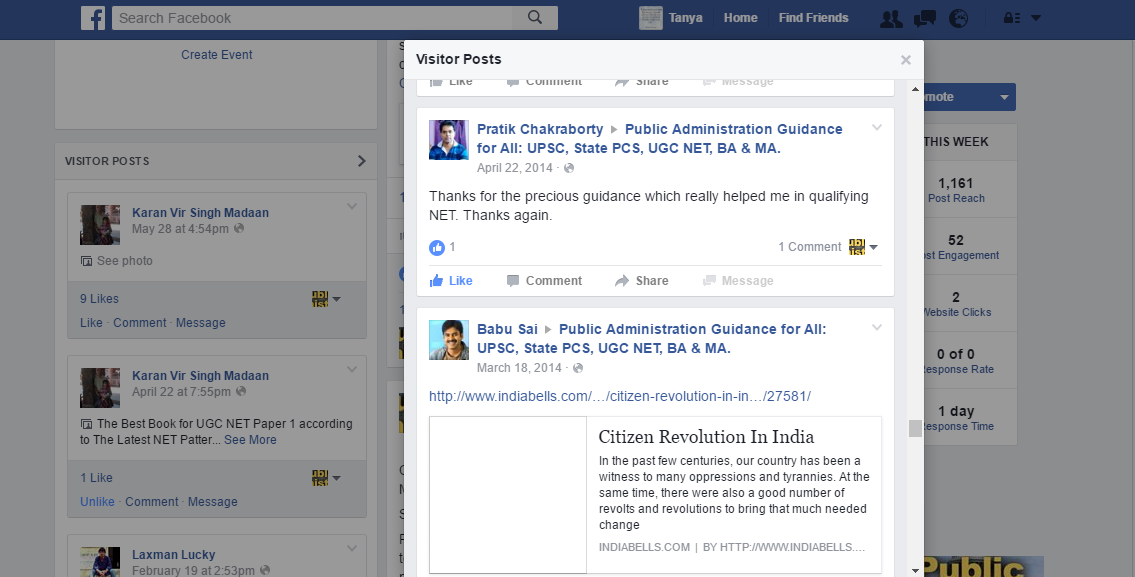This screenshot has height=577, width=1135.
Task: Click the April 22 at 7:55pm timestamp
Action: (181, 392)
